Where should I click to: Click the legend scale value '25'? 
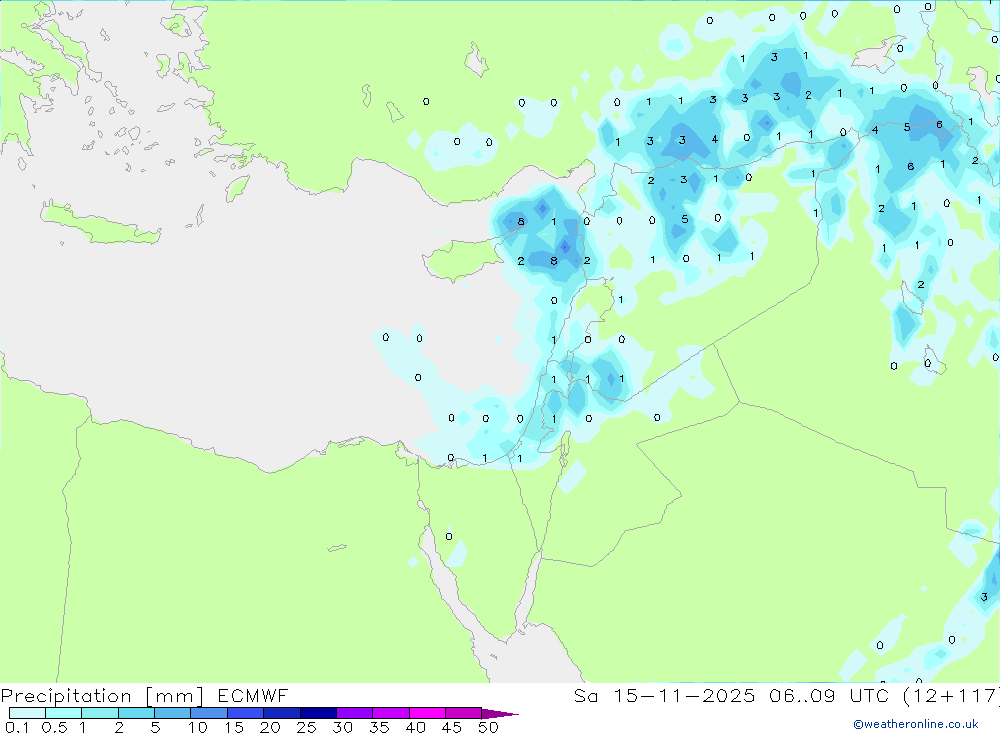pyautogui.click(x=306, y=727)
